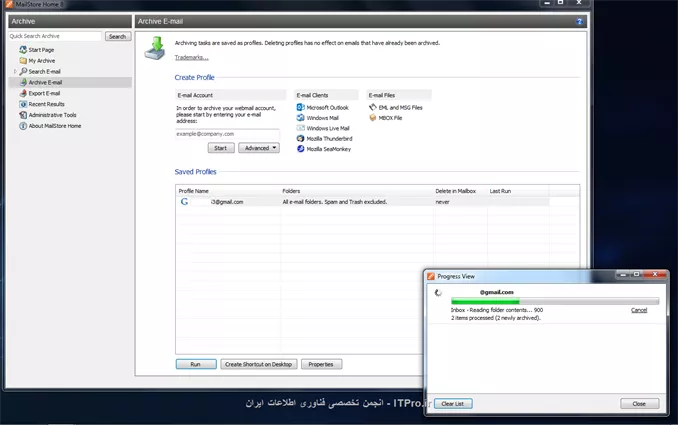Click the large archive download icon
The height and width of the screenshot is (425, 678).
pos(155,48)
